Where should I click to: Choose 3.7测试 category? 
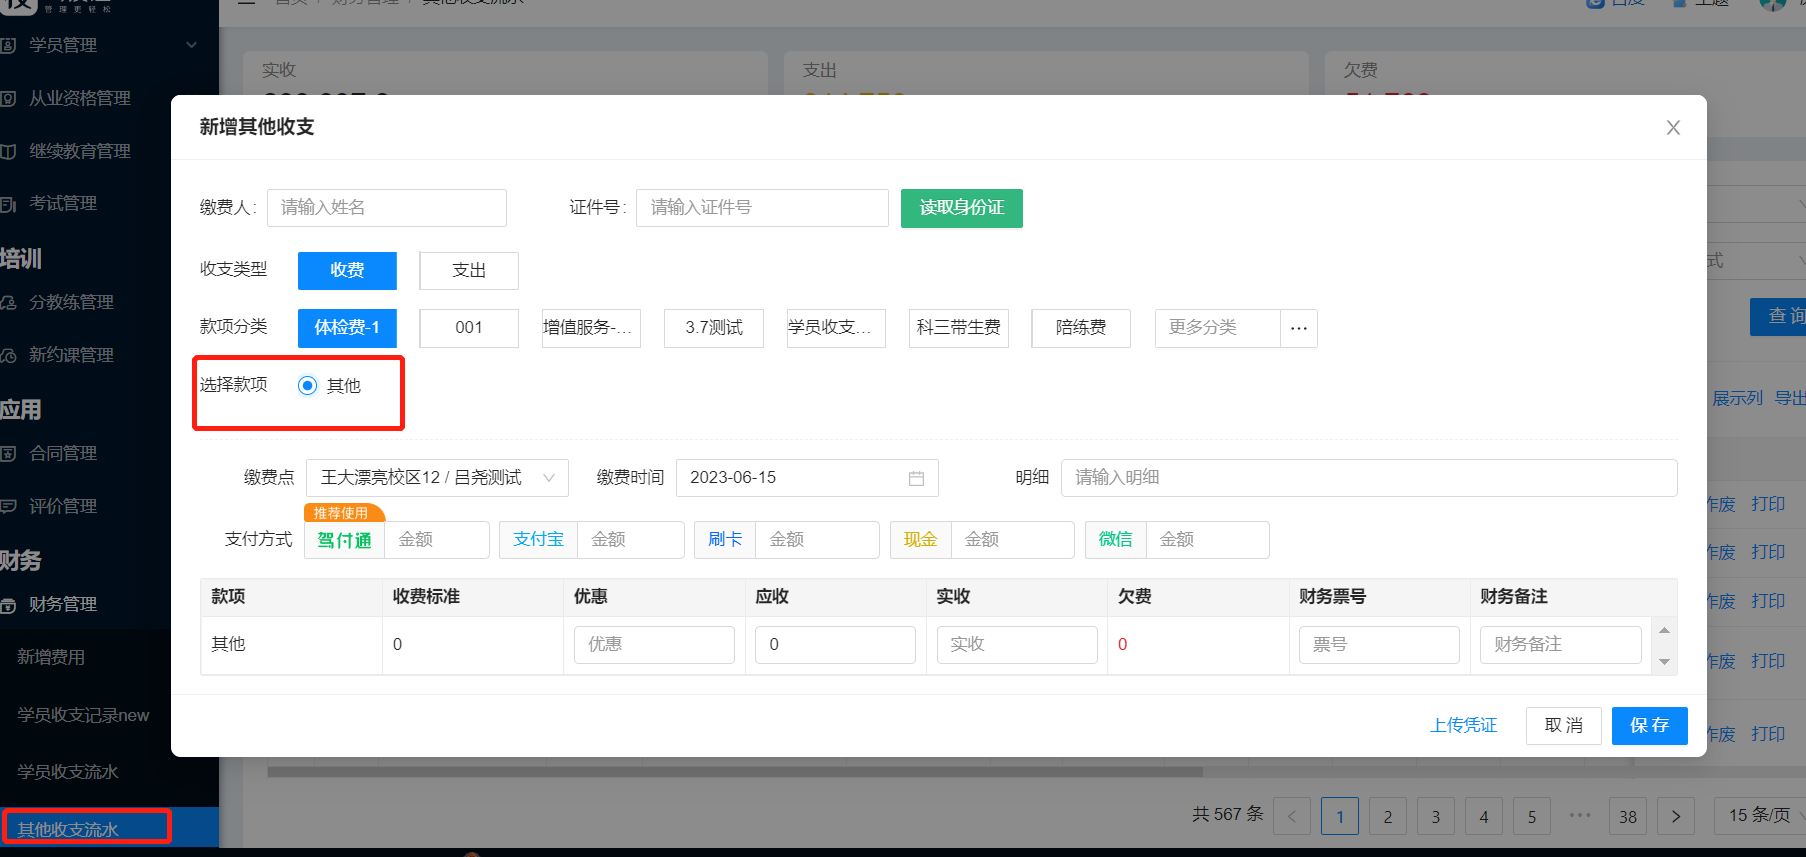(714, 328)
